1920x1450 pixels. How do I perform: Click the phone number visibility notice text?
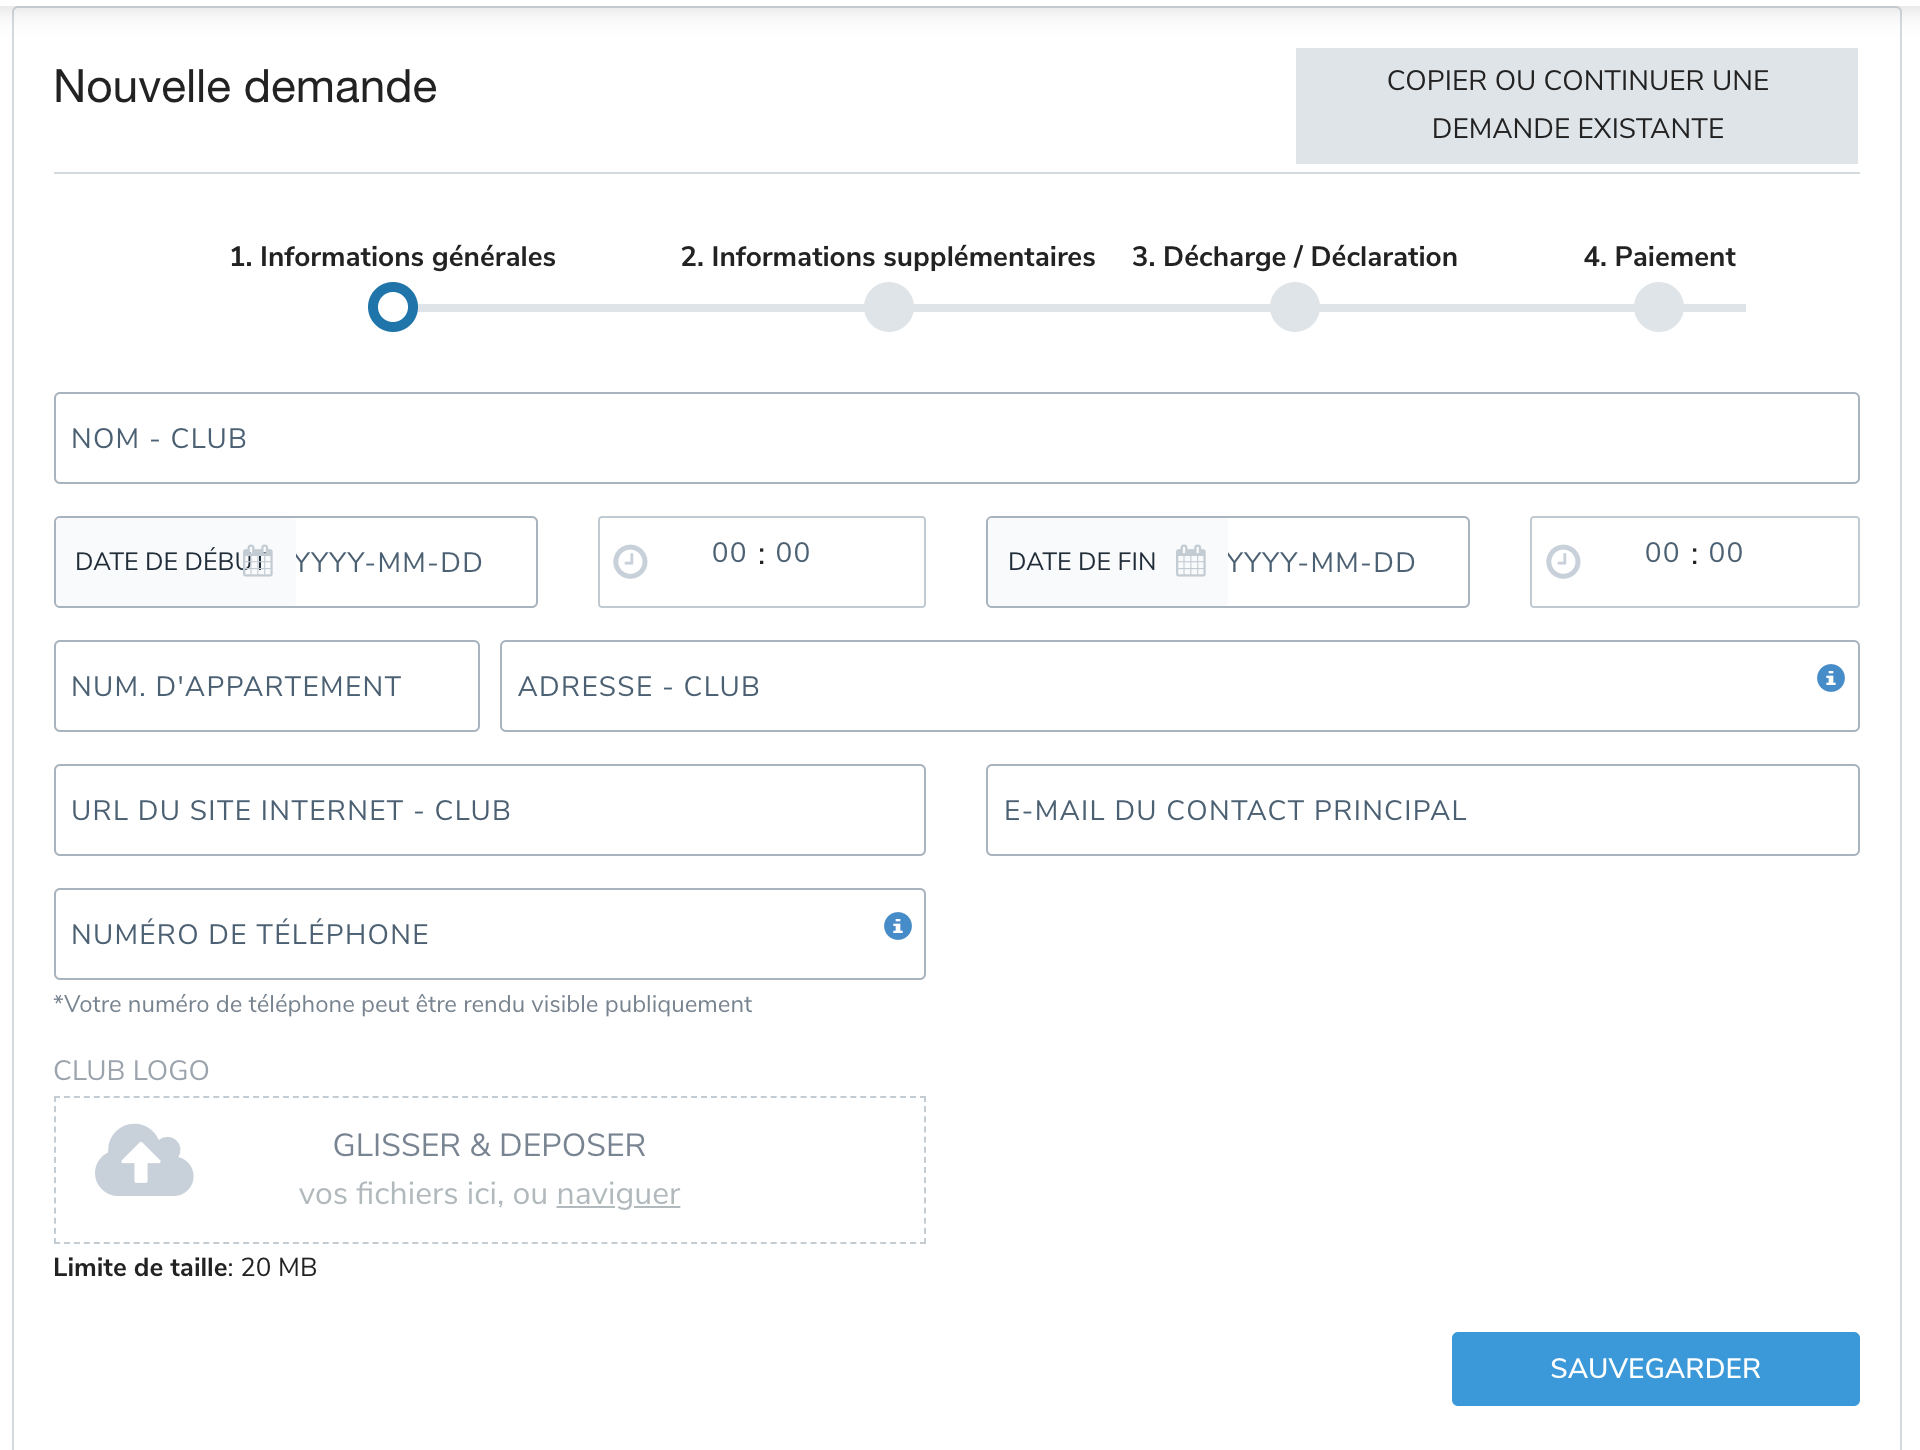tap(403, 1004)
